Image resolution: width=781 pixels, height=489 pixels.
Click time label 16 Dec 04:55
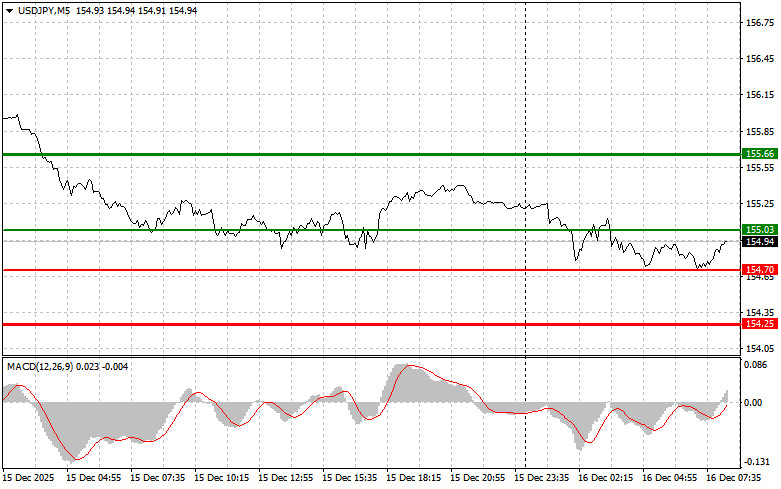pos(669,478)
